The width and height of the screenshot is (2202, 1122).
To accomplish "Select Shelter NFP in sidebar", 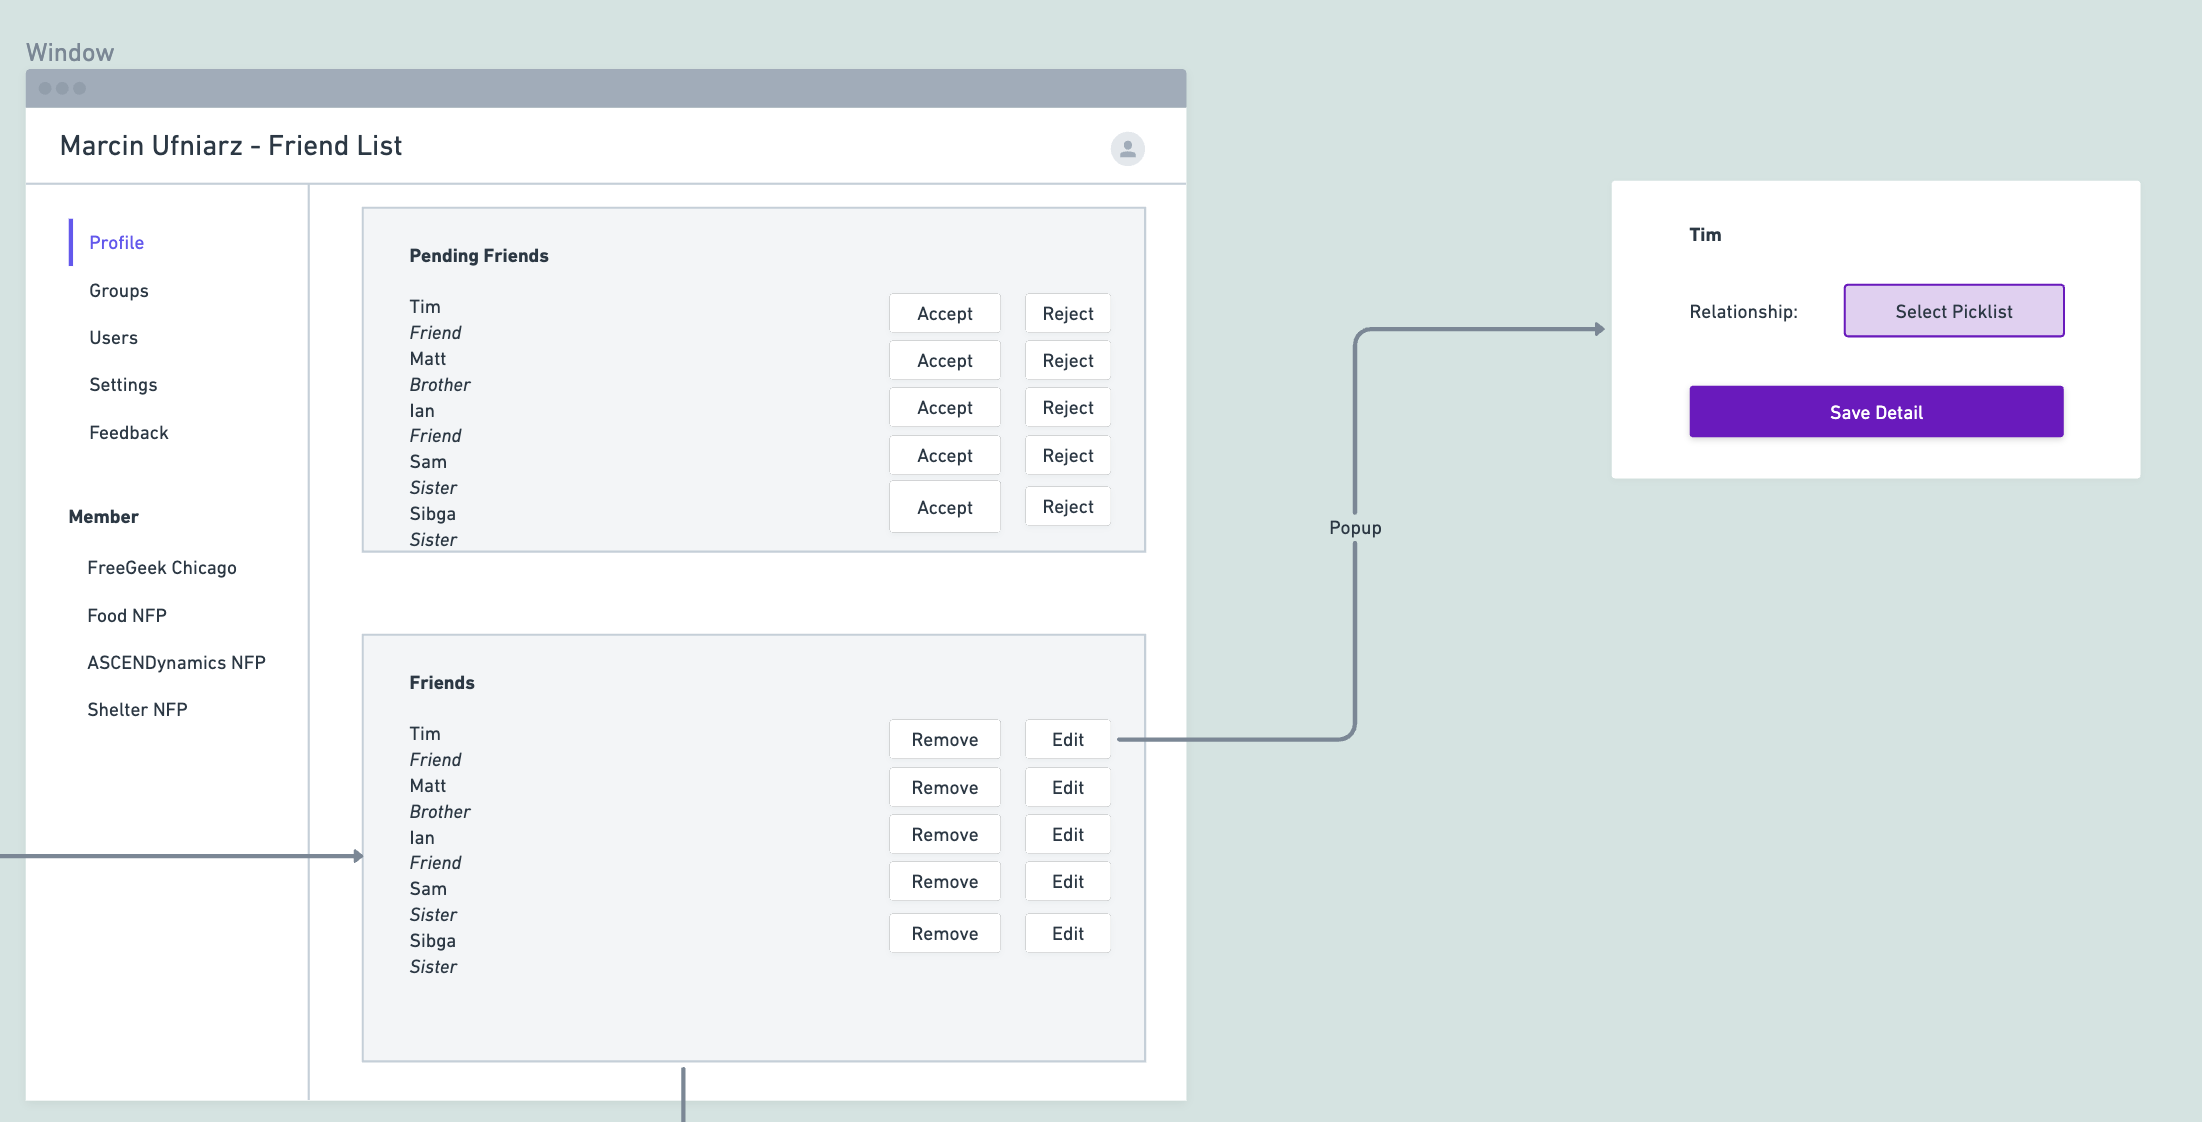I will [138, 709].
